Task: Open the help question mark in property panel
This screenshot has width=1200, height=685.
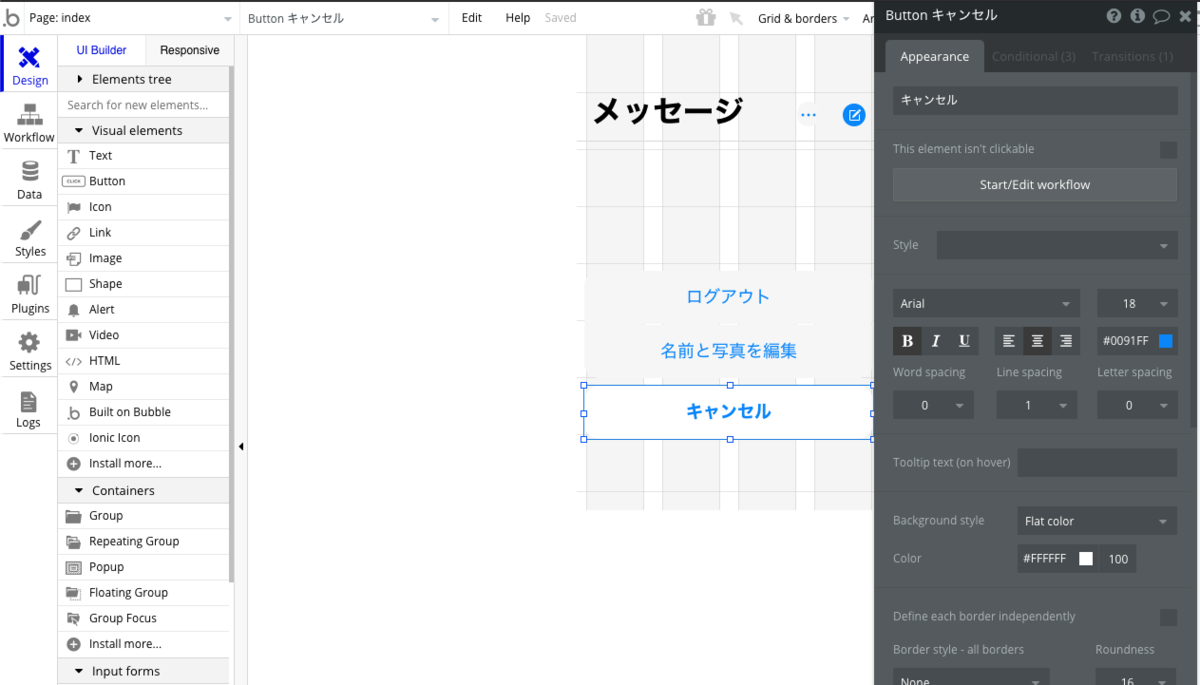Action: pyautogui.click(x=1114, y=15)
